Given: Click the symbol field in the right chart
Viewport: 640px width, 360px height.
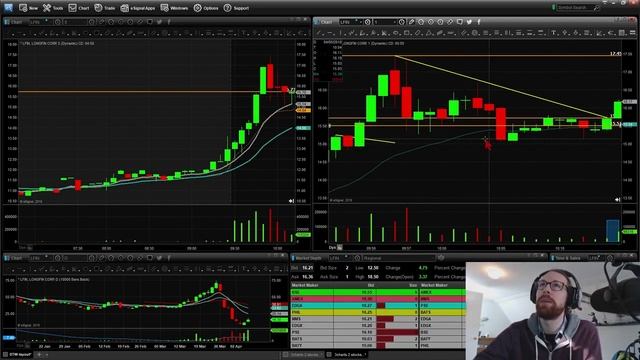Looking at the screenshot, I should tap(351, 22).
